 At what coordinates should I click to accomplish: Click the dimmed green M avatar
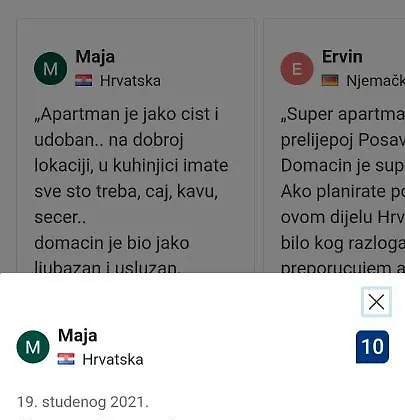tap(51, 68)
